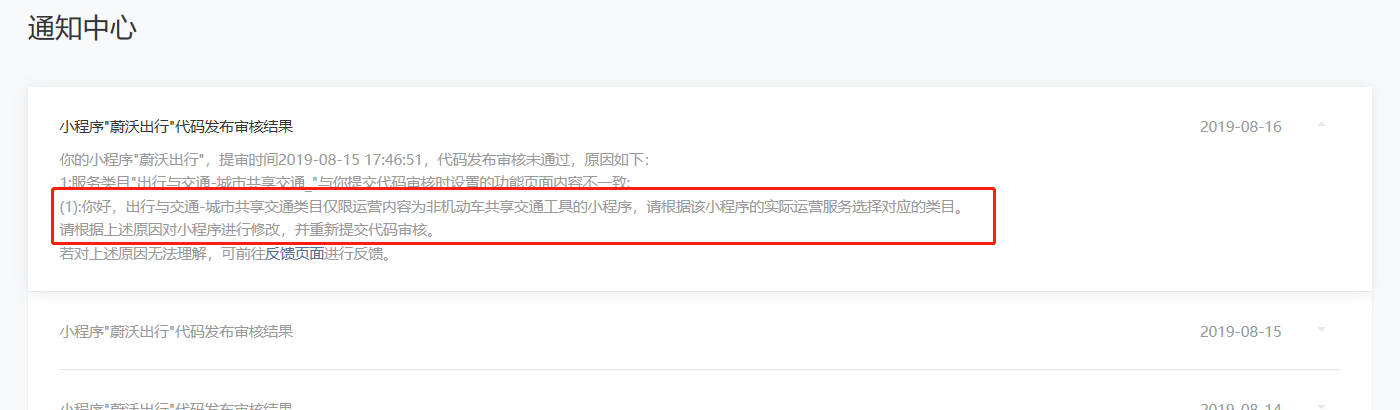Expand the 2019-08-15 notification arrow
The height and width of the screenshot is (410, 1400).
point(1321,329)
